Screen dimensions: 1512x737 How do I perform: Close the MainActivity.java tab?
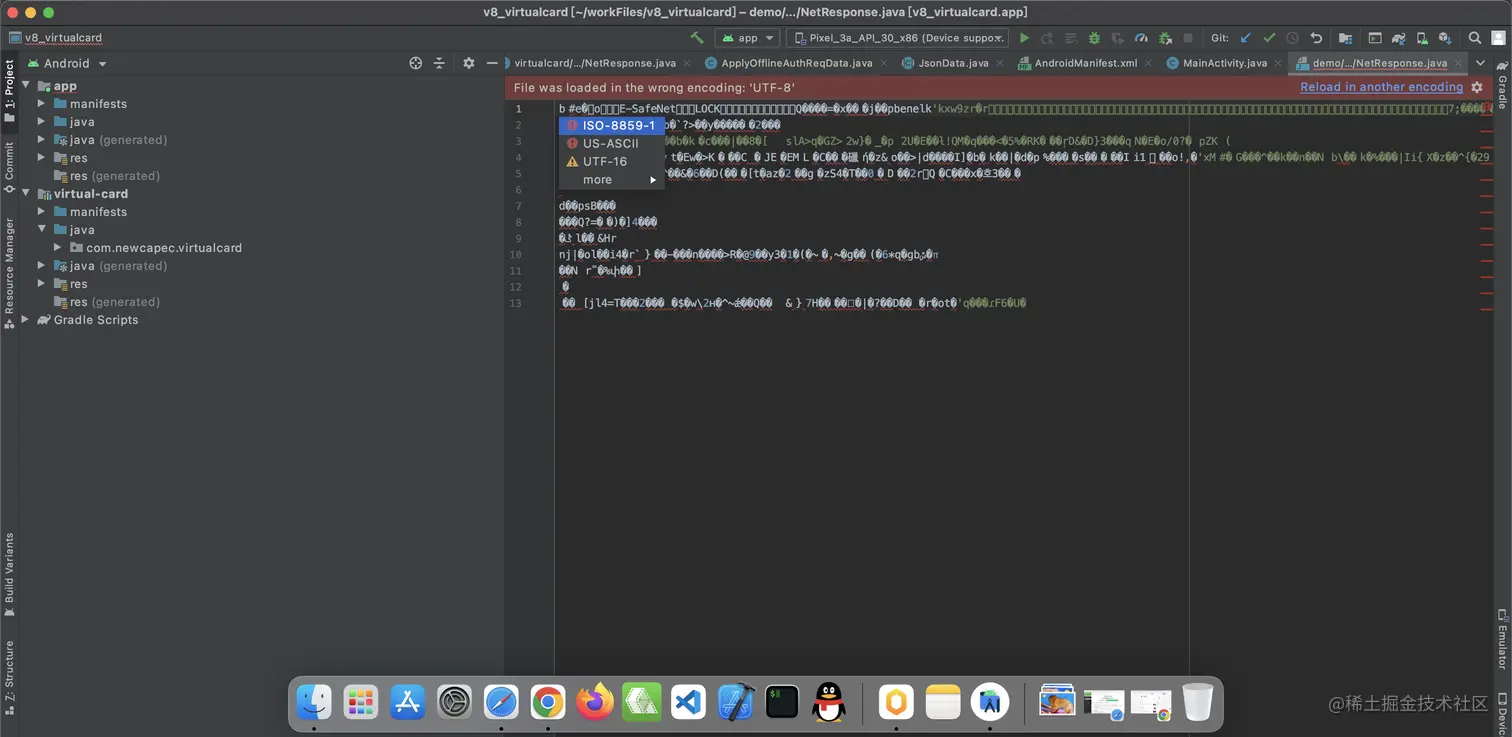coord(1278,63)
